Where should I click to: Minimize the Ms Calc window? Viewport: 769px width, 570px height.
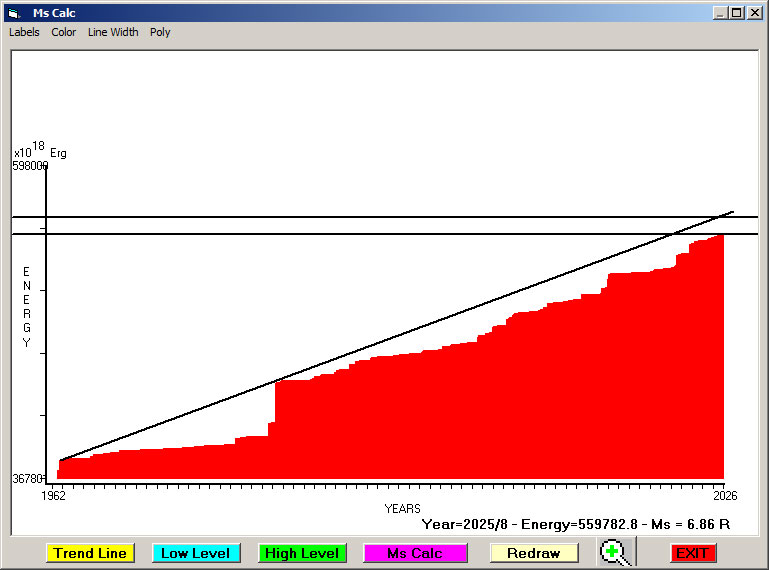[x=720, y=13]
